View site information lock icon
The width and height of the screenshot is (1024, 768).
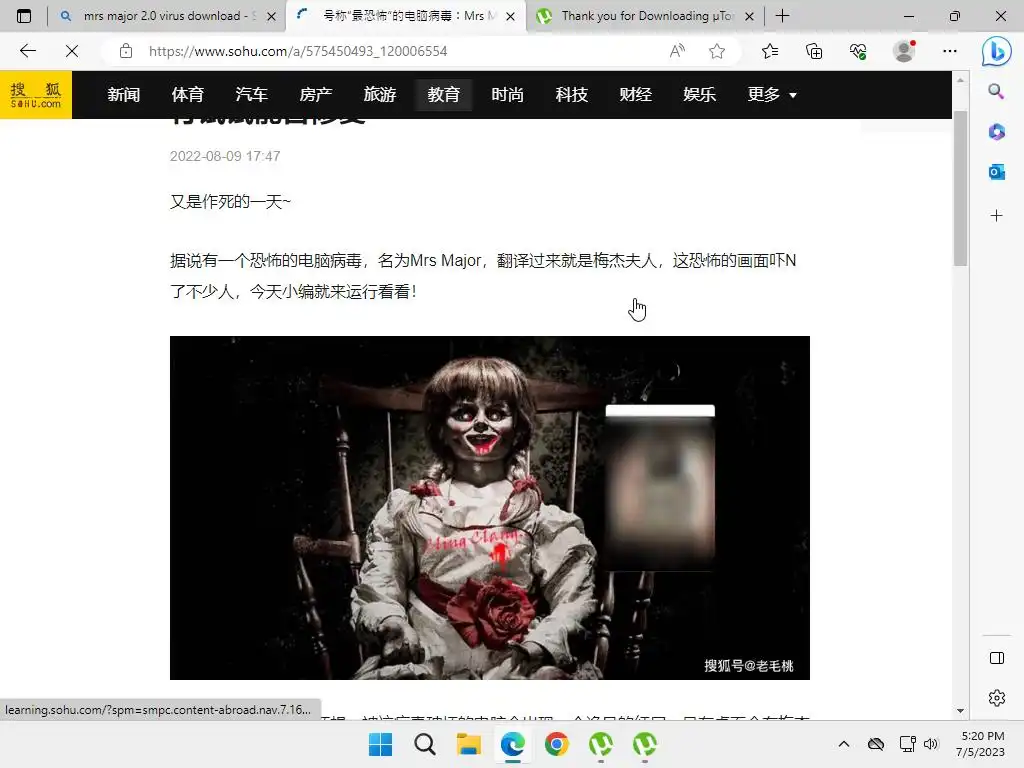tap(126, 51)
